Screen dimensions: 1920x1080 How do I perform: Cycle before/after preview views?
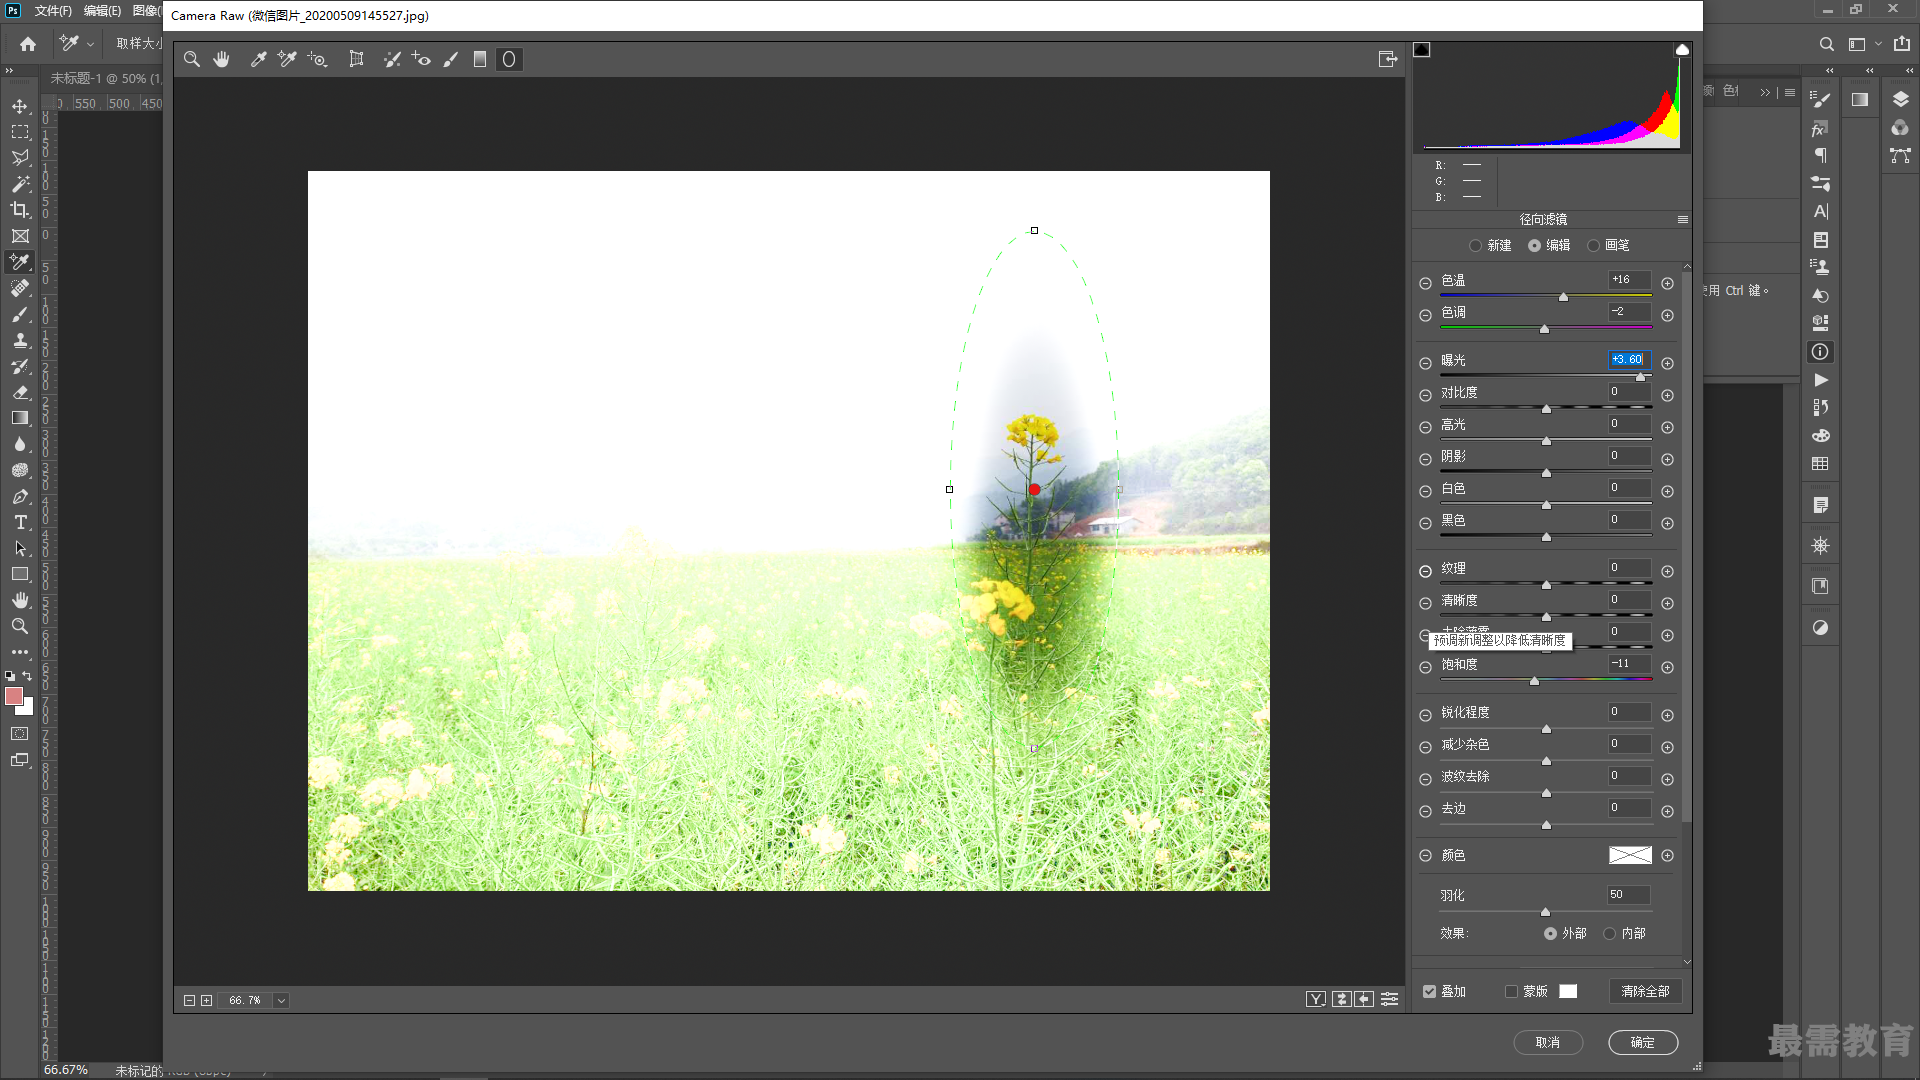click(x=1316, y=1000)
